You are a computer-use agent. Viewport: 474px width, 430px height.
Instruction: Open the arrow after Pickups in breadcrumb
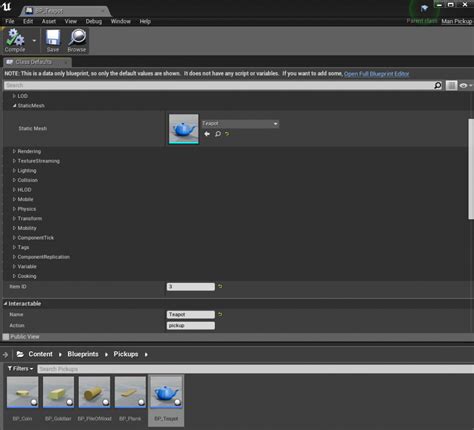point(146,355)
